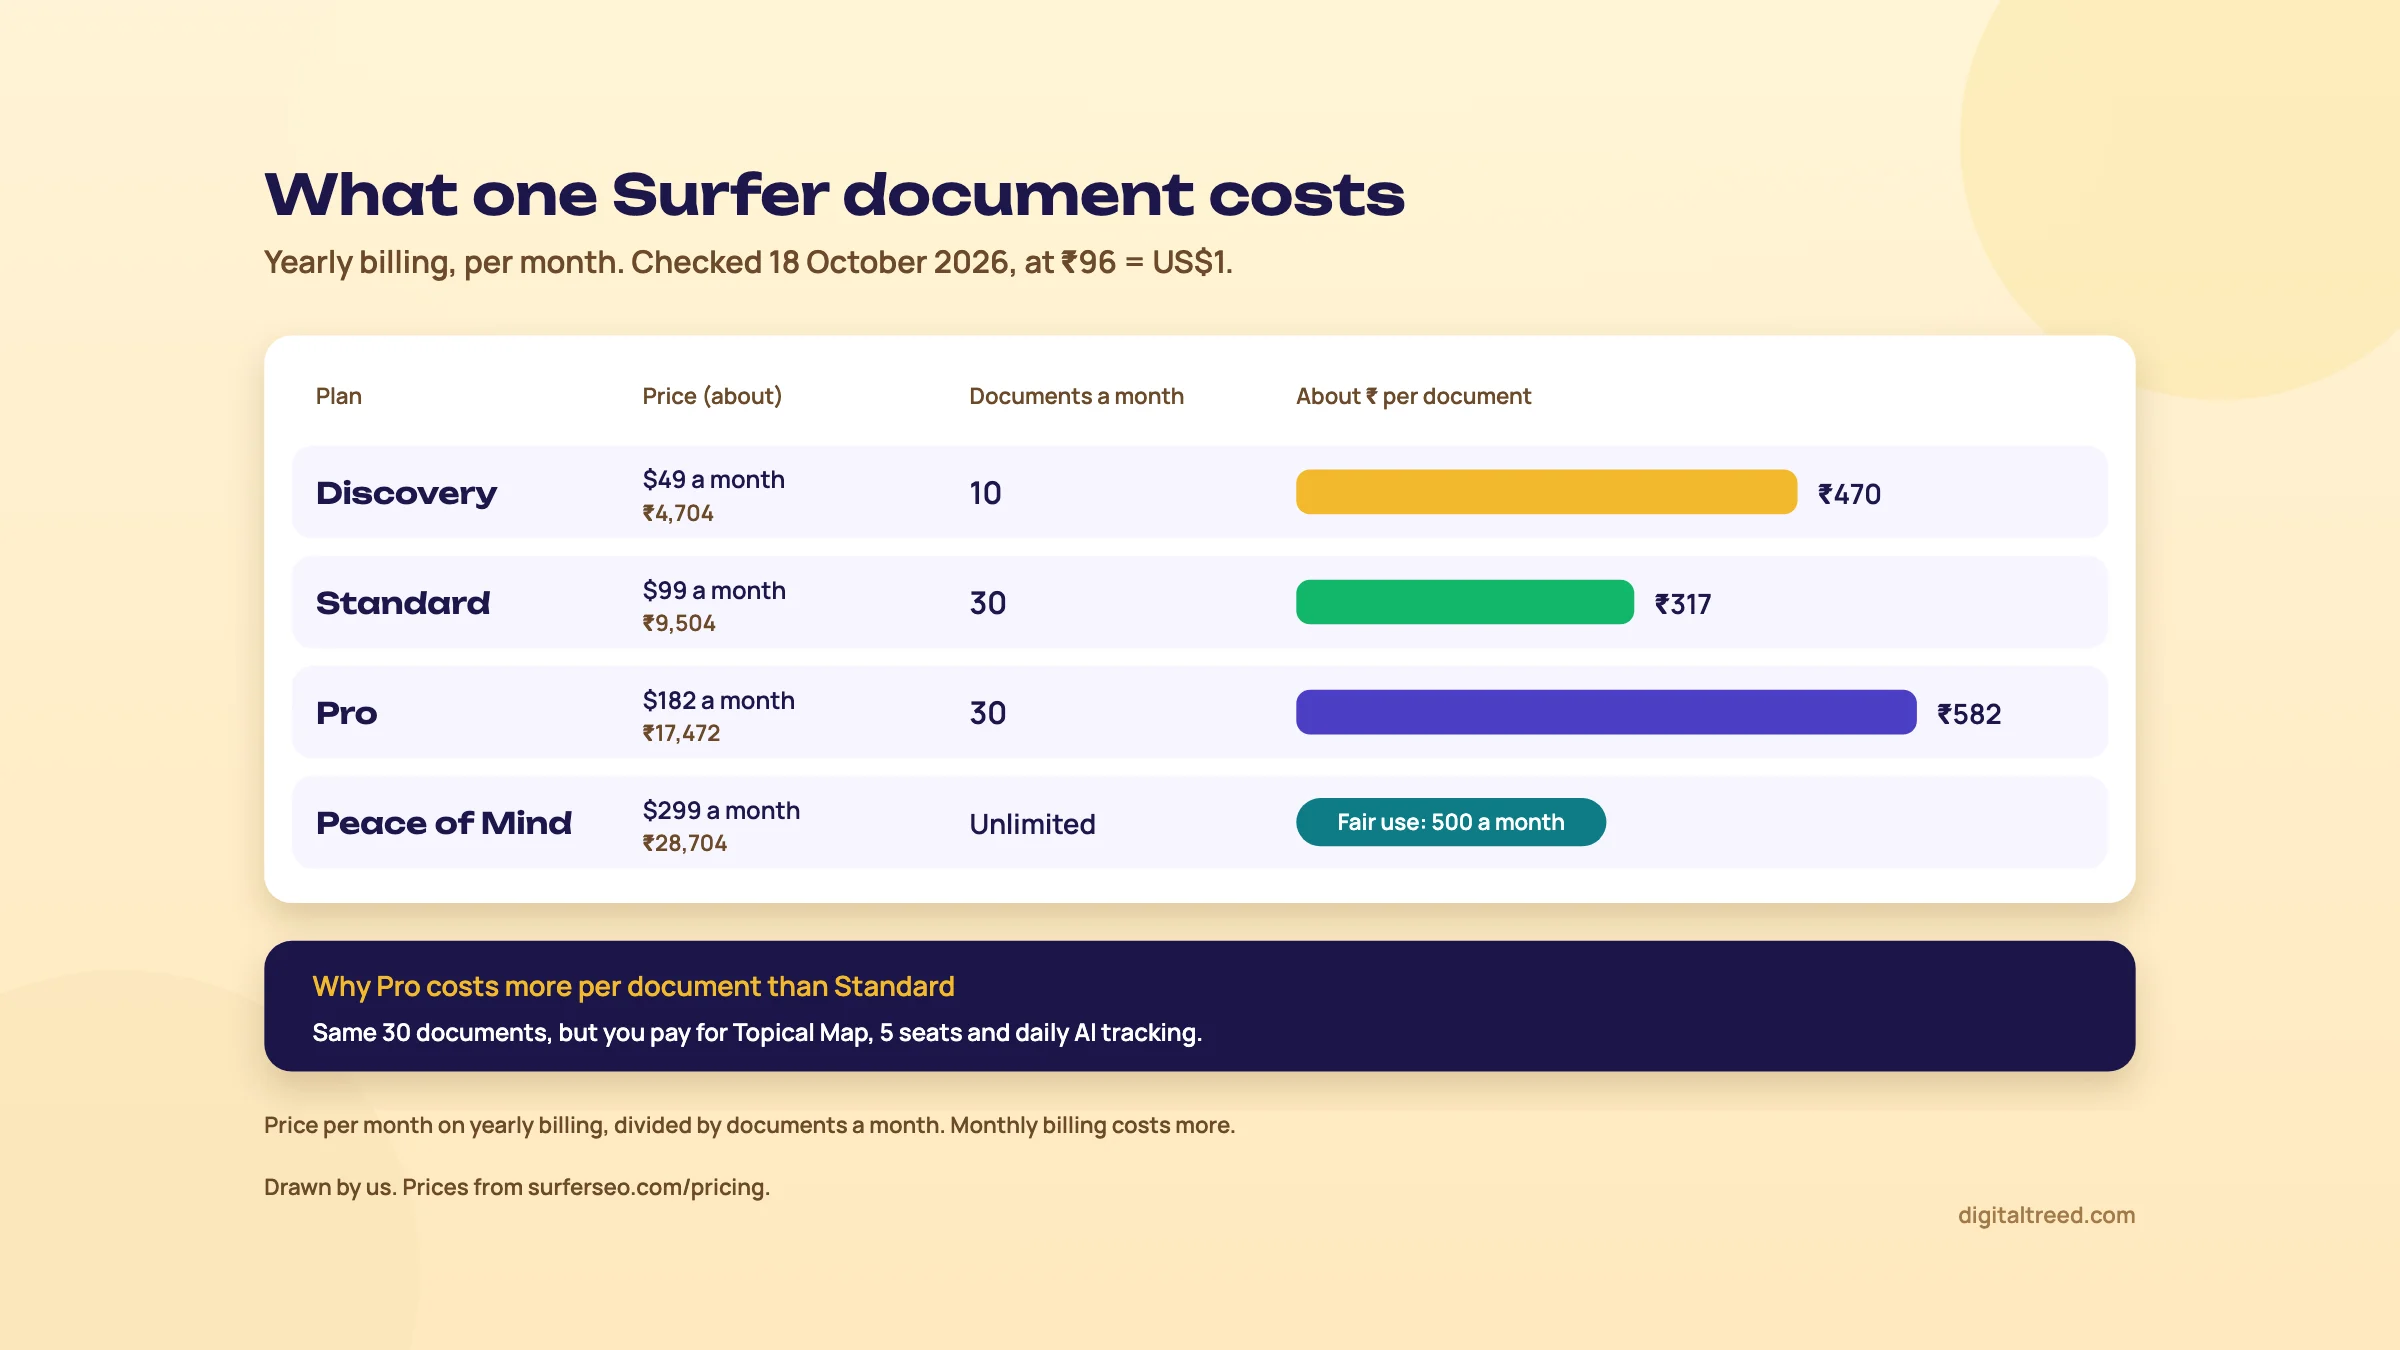This screenshot has height=1350, width=2400.
Task: Click the 'digitaltreed.com' credit
Action: pyautogui.click(x=2046, y=1215)
